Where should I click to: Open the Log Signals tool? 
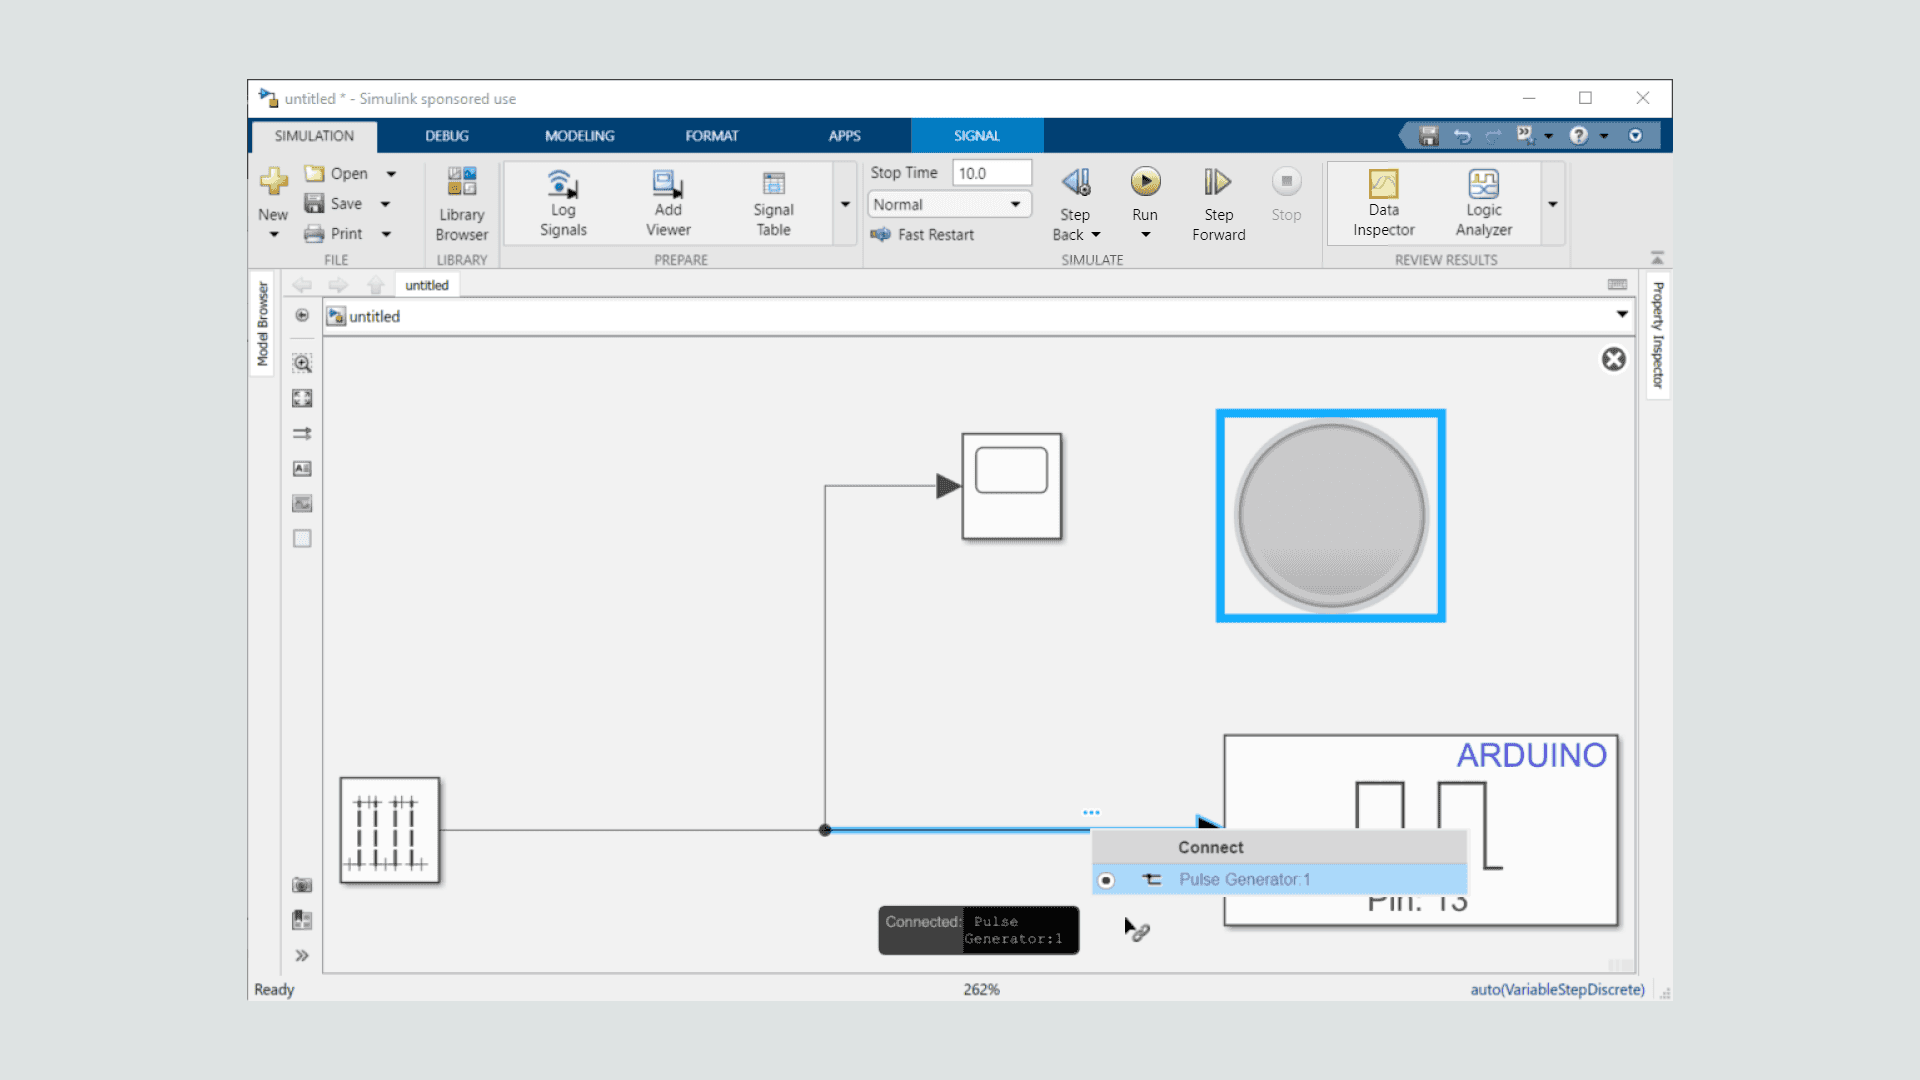[x=563, y=185]
